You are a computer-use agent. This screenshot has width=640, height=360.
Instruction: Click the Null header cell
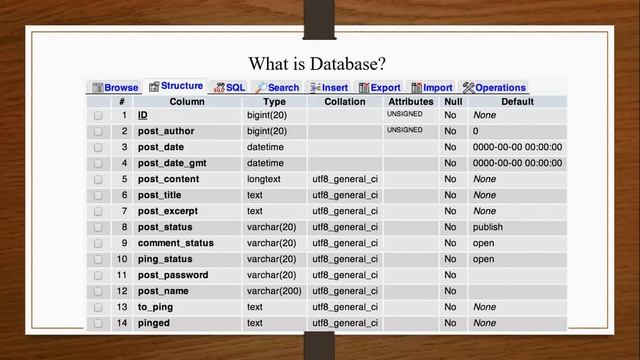click(x=453, y=102)
